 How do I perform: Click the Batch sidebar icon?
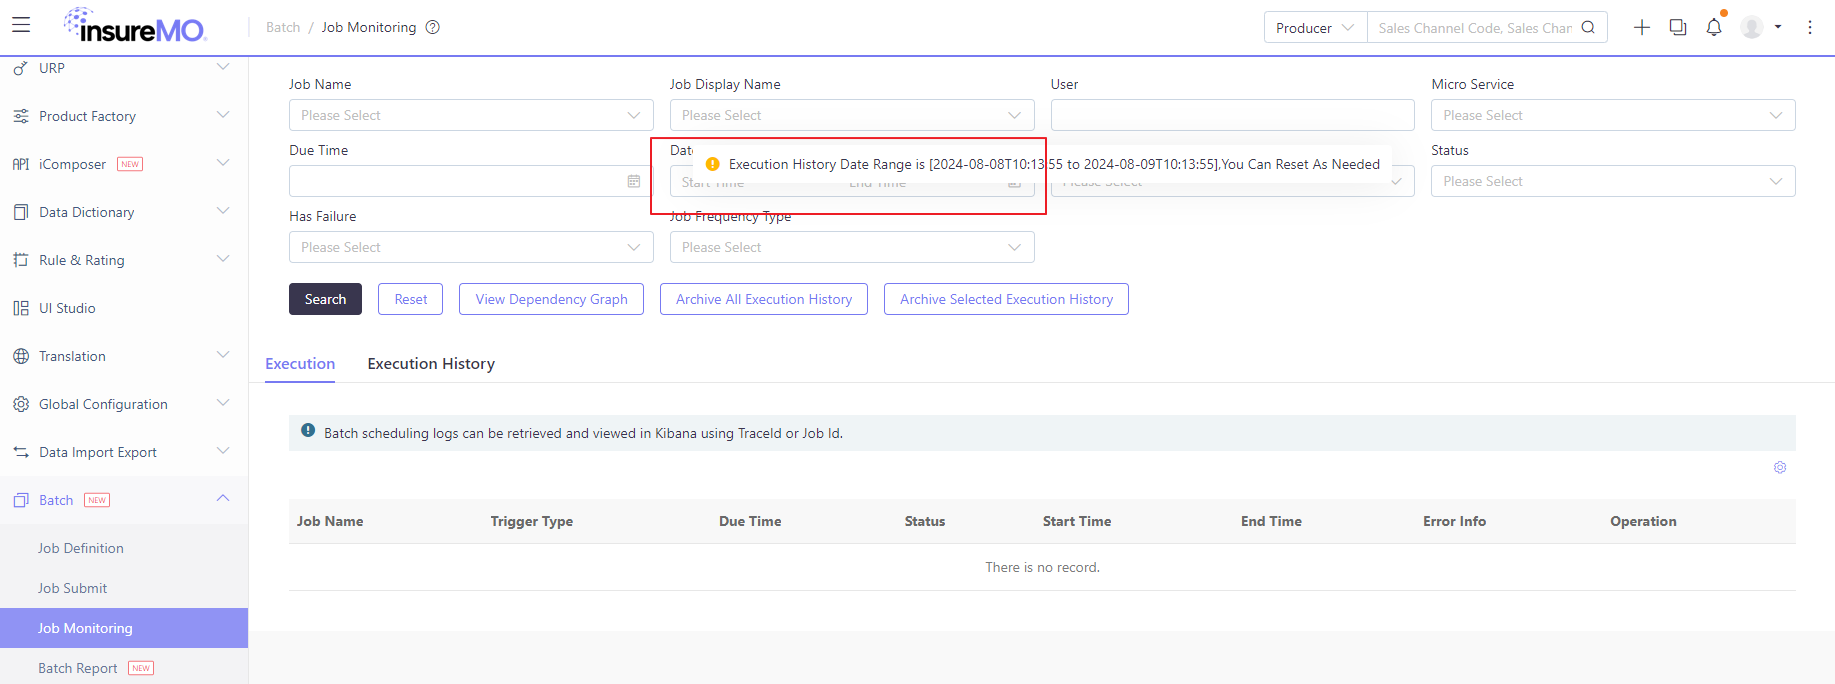pos(21,500)
